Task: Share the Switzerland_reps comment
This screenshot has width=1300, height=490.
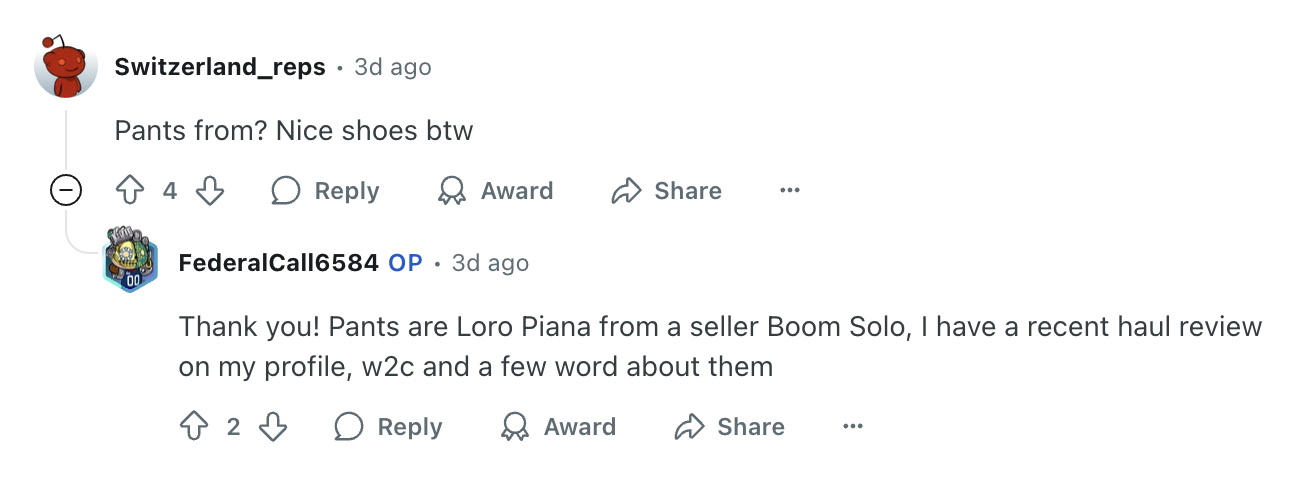Action: (x=667, y=191)
